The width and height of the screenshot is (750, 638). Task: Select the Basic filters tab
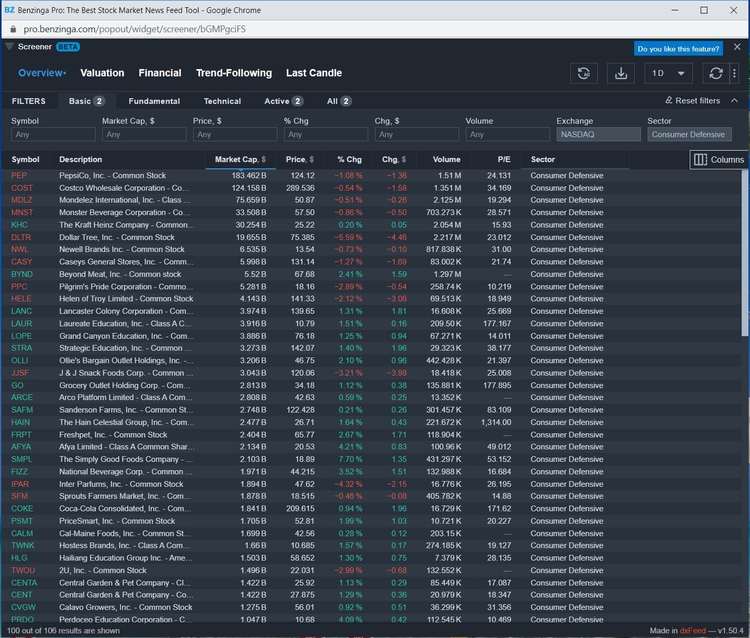pyautogui.click(x=86, y=101)
